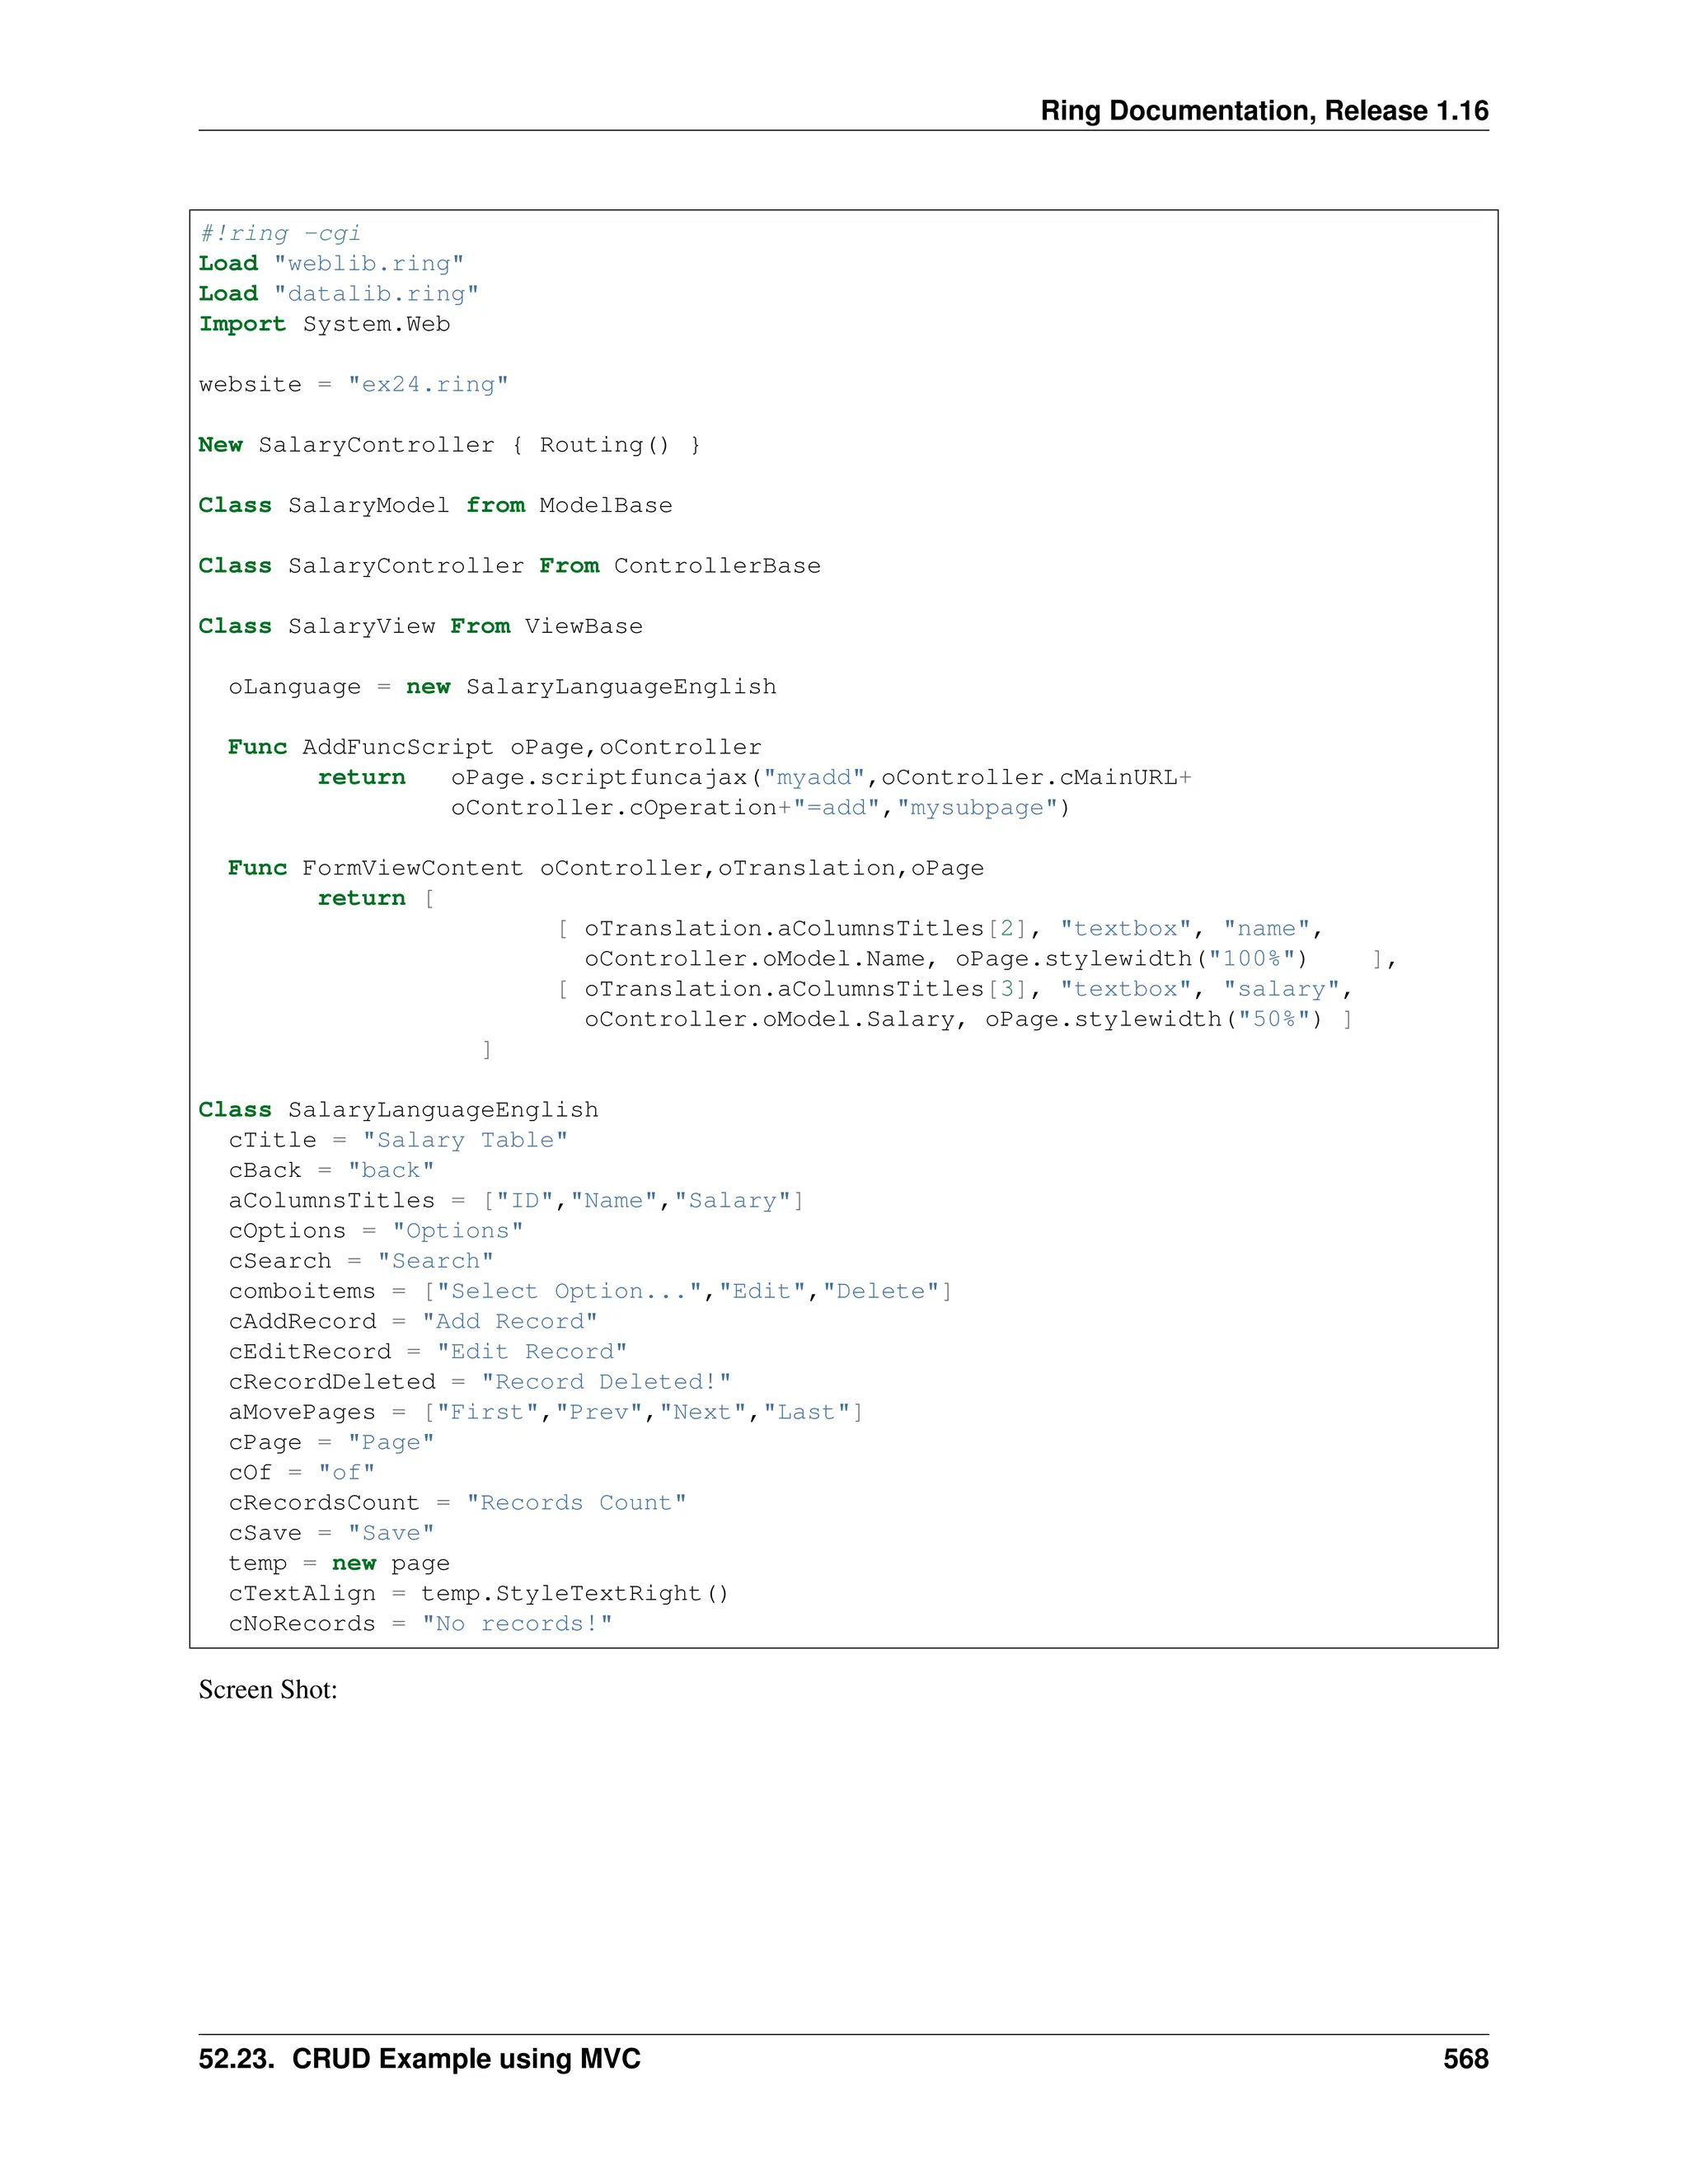1688x2184 pixels.
Task: Click the "No records!" string
Action: [516, 1624]
